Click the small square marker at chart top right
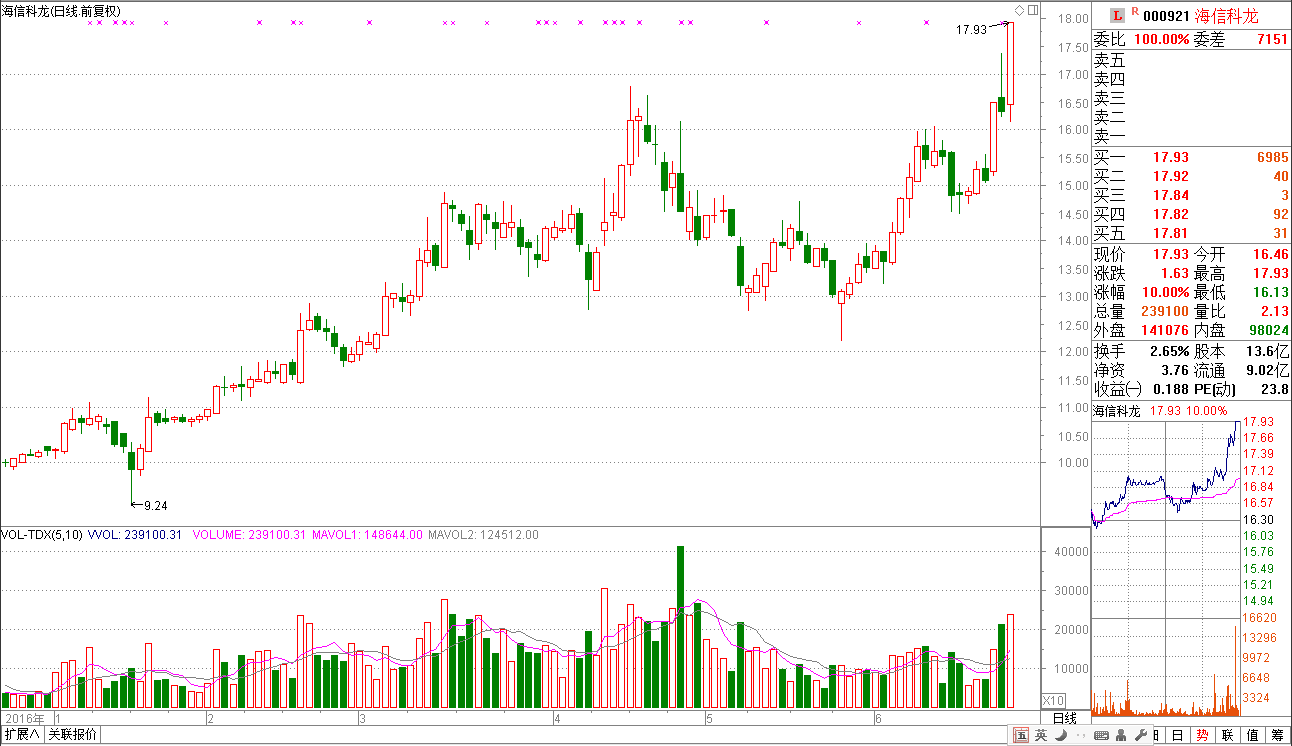 coord(1031,11)
